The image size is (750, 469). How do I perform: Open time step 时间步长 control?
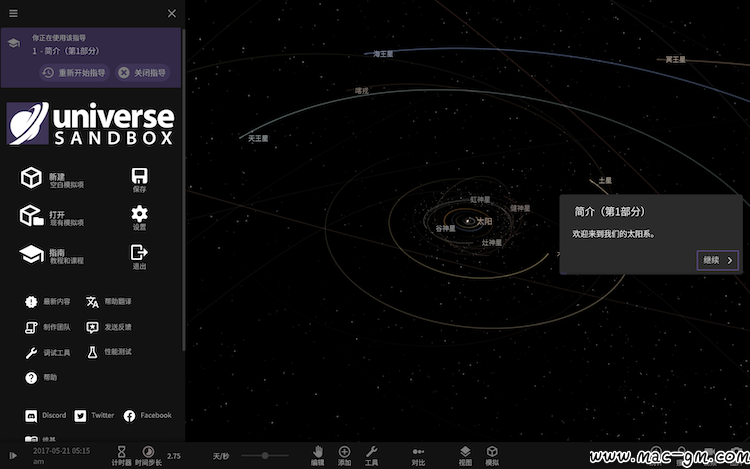point(148,456)
